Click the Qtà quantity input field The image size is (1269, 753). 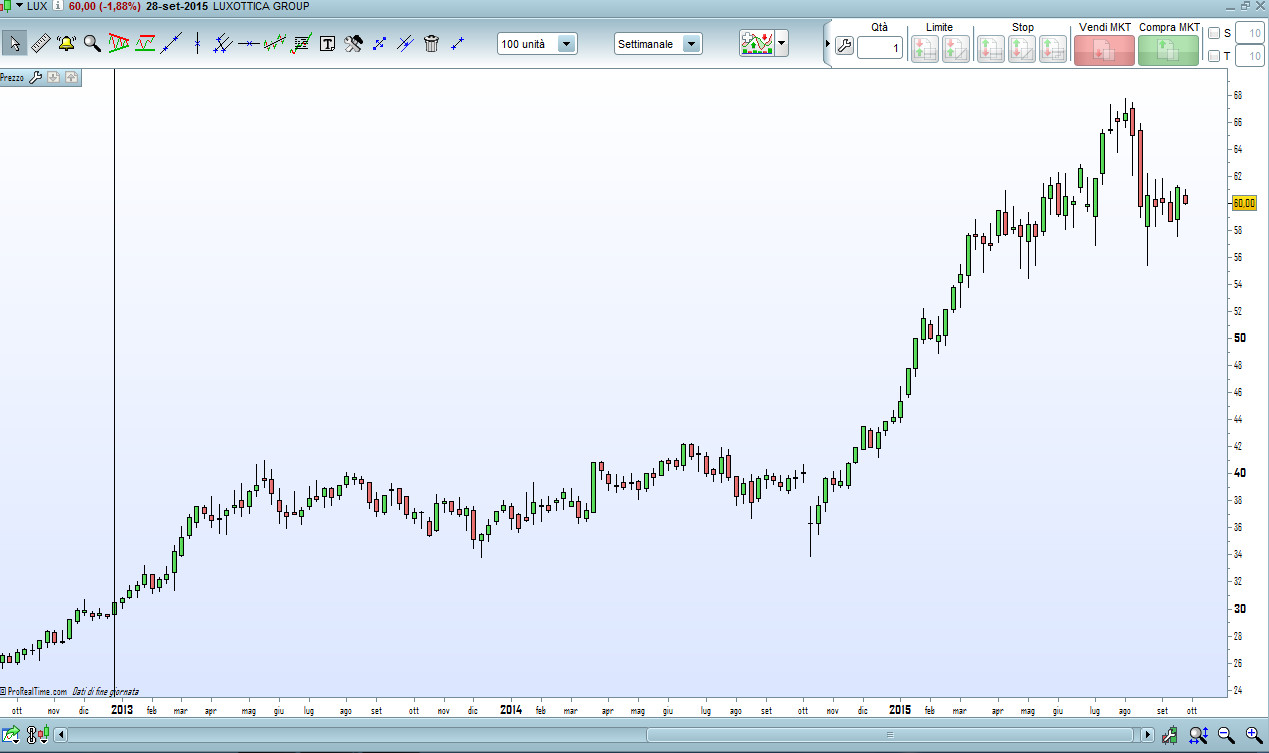pos(880,47)
